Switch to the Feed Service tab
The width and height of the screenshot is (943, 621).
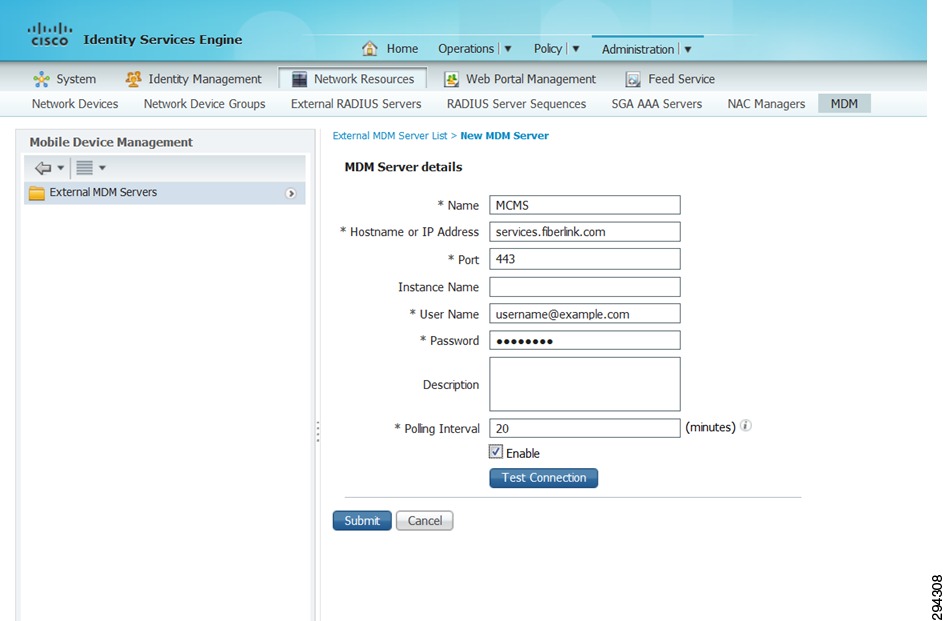click(x=670, y=79)
